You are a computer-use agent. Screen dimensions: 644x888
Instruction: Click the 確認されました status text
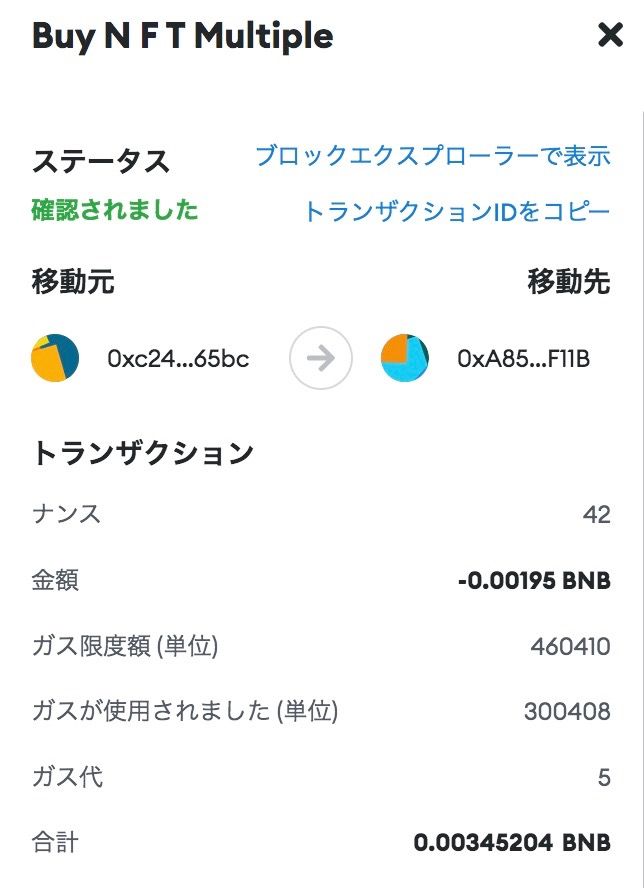click(x=116, y=210)
